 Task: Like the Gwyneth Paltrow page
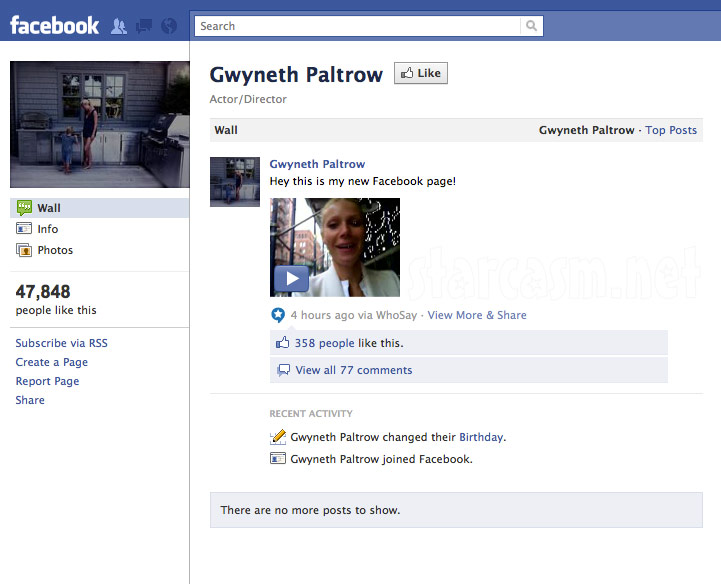(421, 73)
